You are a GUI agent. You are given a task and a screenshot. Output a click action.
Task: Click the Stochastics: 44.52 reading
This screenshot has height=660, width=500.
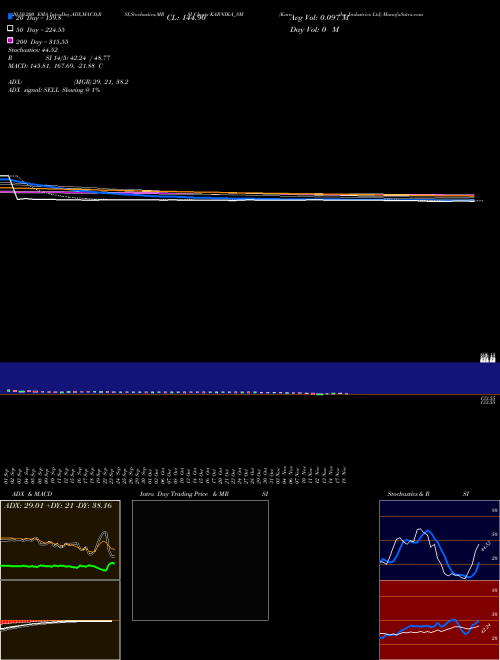(33, 50)
